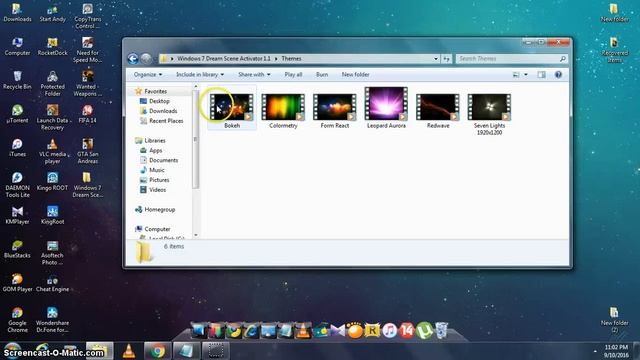This screenshot has height=360, width=640.
Task: Open the Videos library
Action: (x=157, y=190)
